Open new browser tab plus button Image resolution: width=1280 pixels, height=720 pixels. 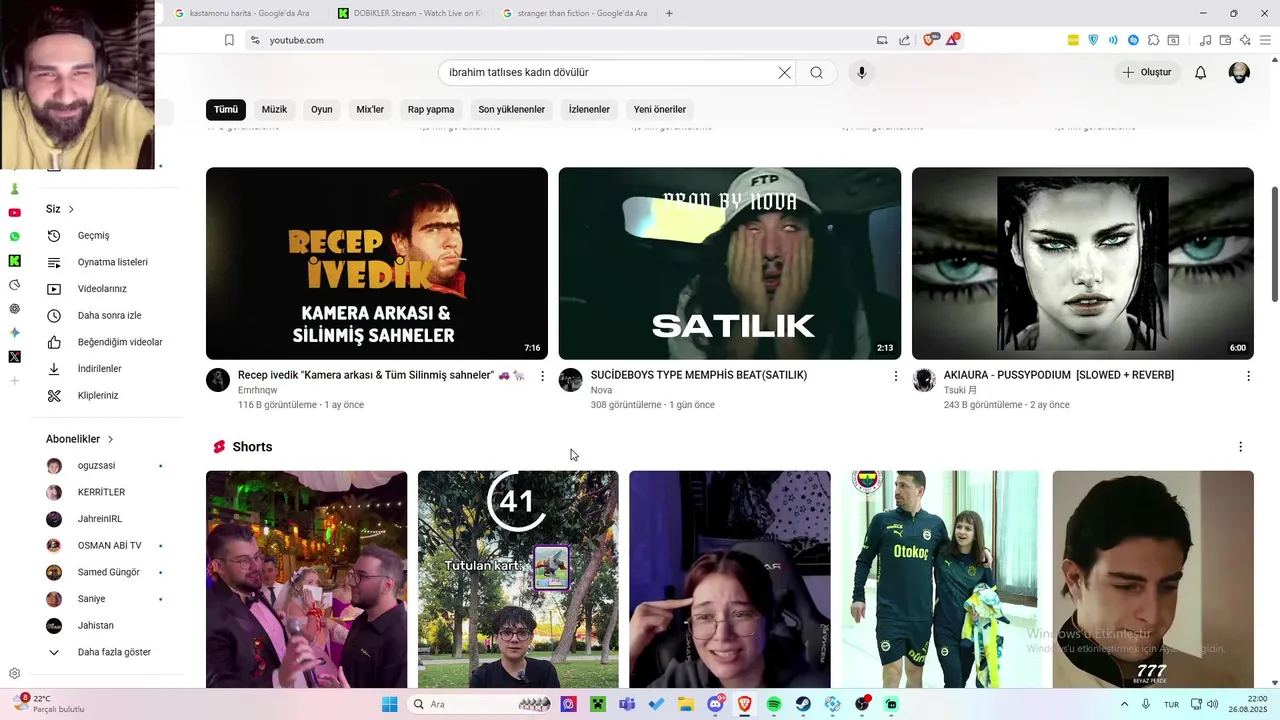[669, 13]
